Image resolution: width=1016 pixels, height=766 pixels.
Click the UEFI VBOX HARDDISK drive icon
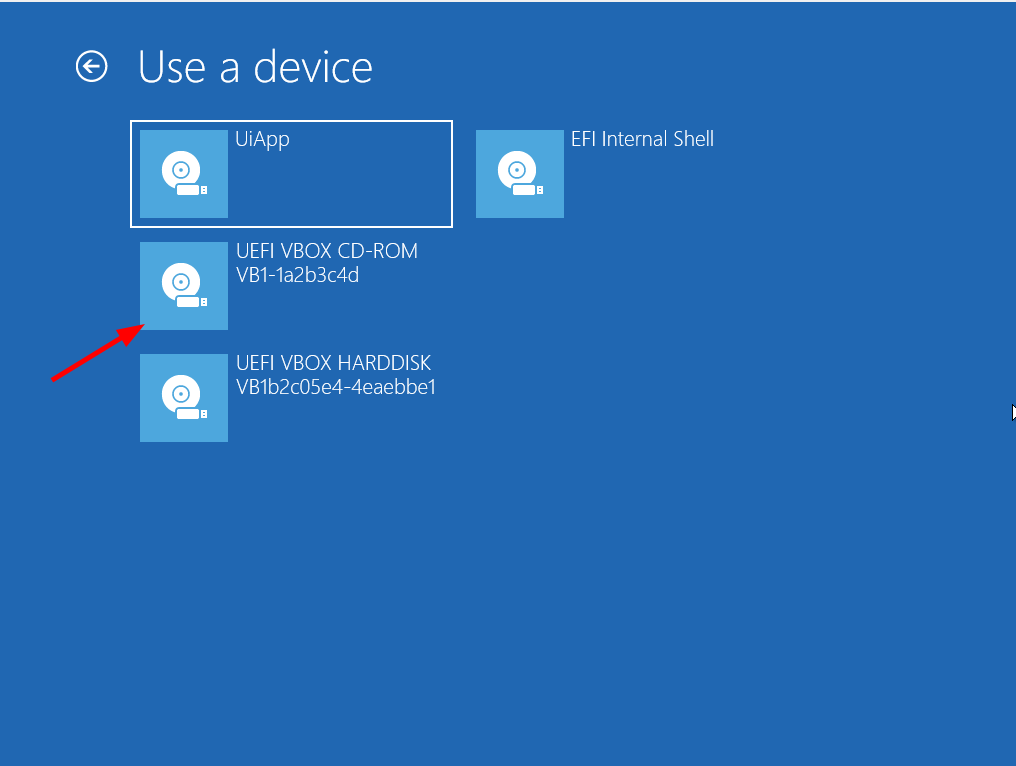point(184,398)
